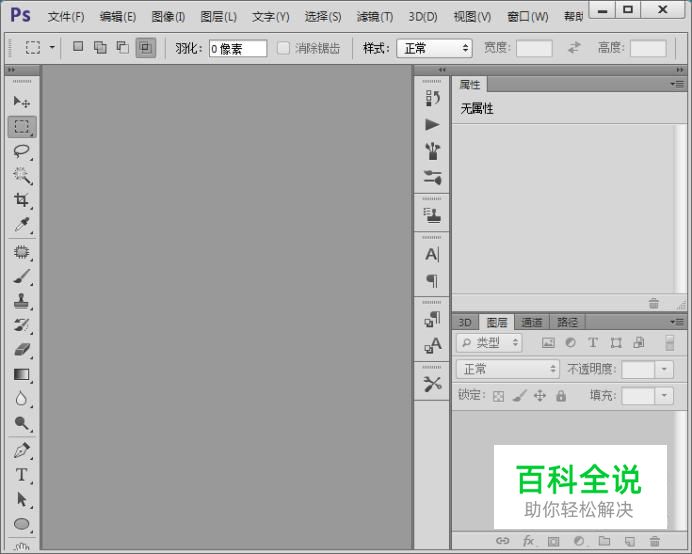Open the Layers panel flyout menu
Image resolution: width=692 pixels, height=554 pixels.
pyautogui.click(x=677, y=322)
